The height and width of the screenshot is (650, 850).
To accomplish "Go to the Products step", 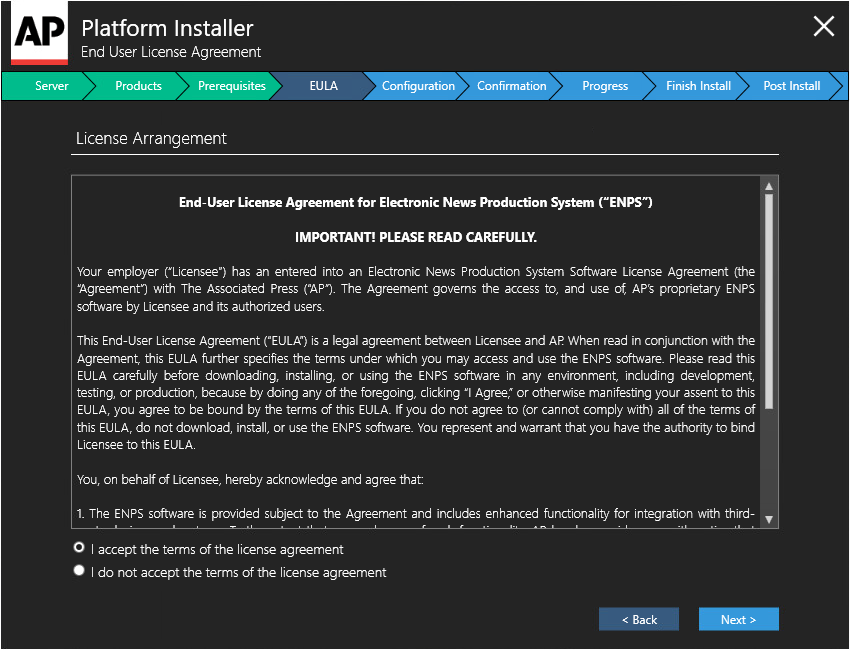I will tap(138, 86).
